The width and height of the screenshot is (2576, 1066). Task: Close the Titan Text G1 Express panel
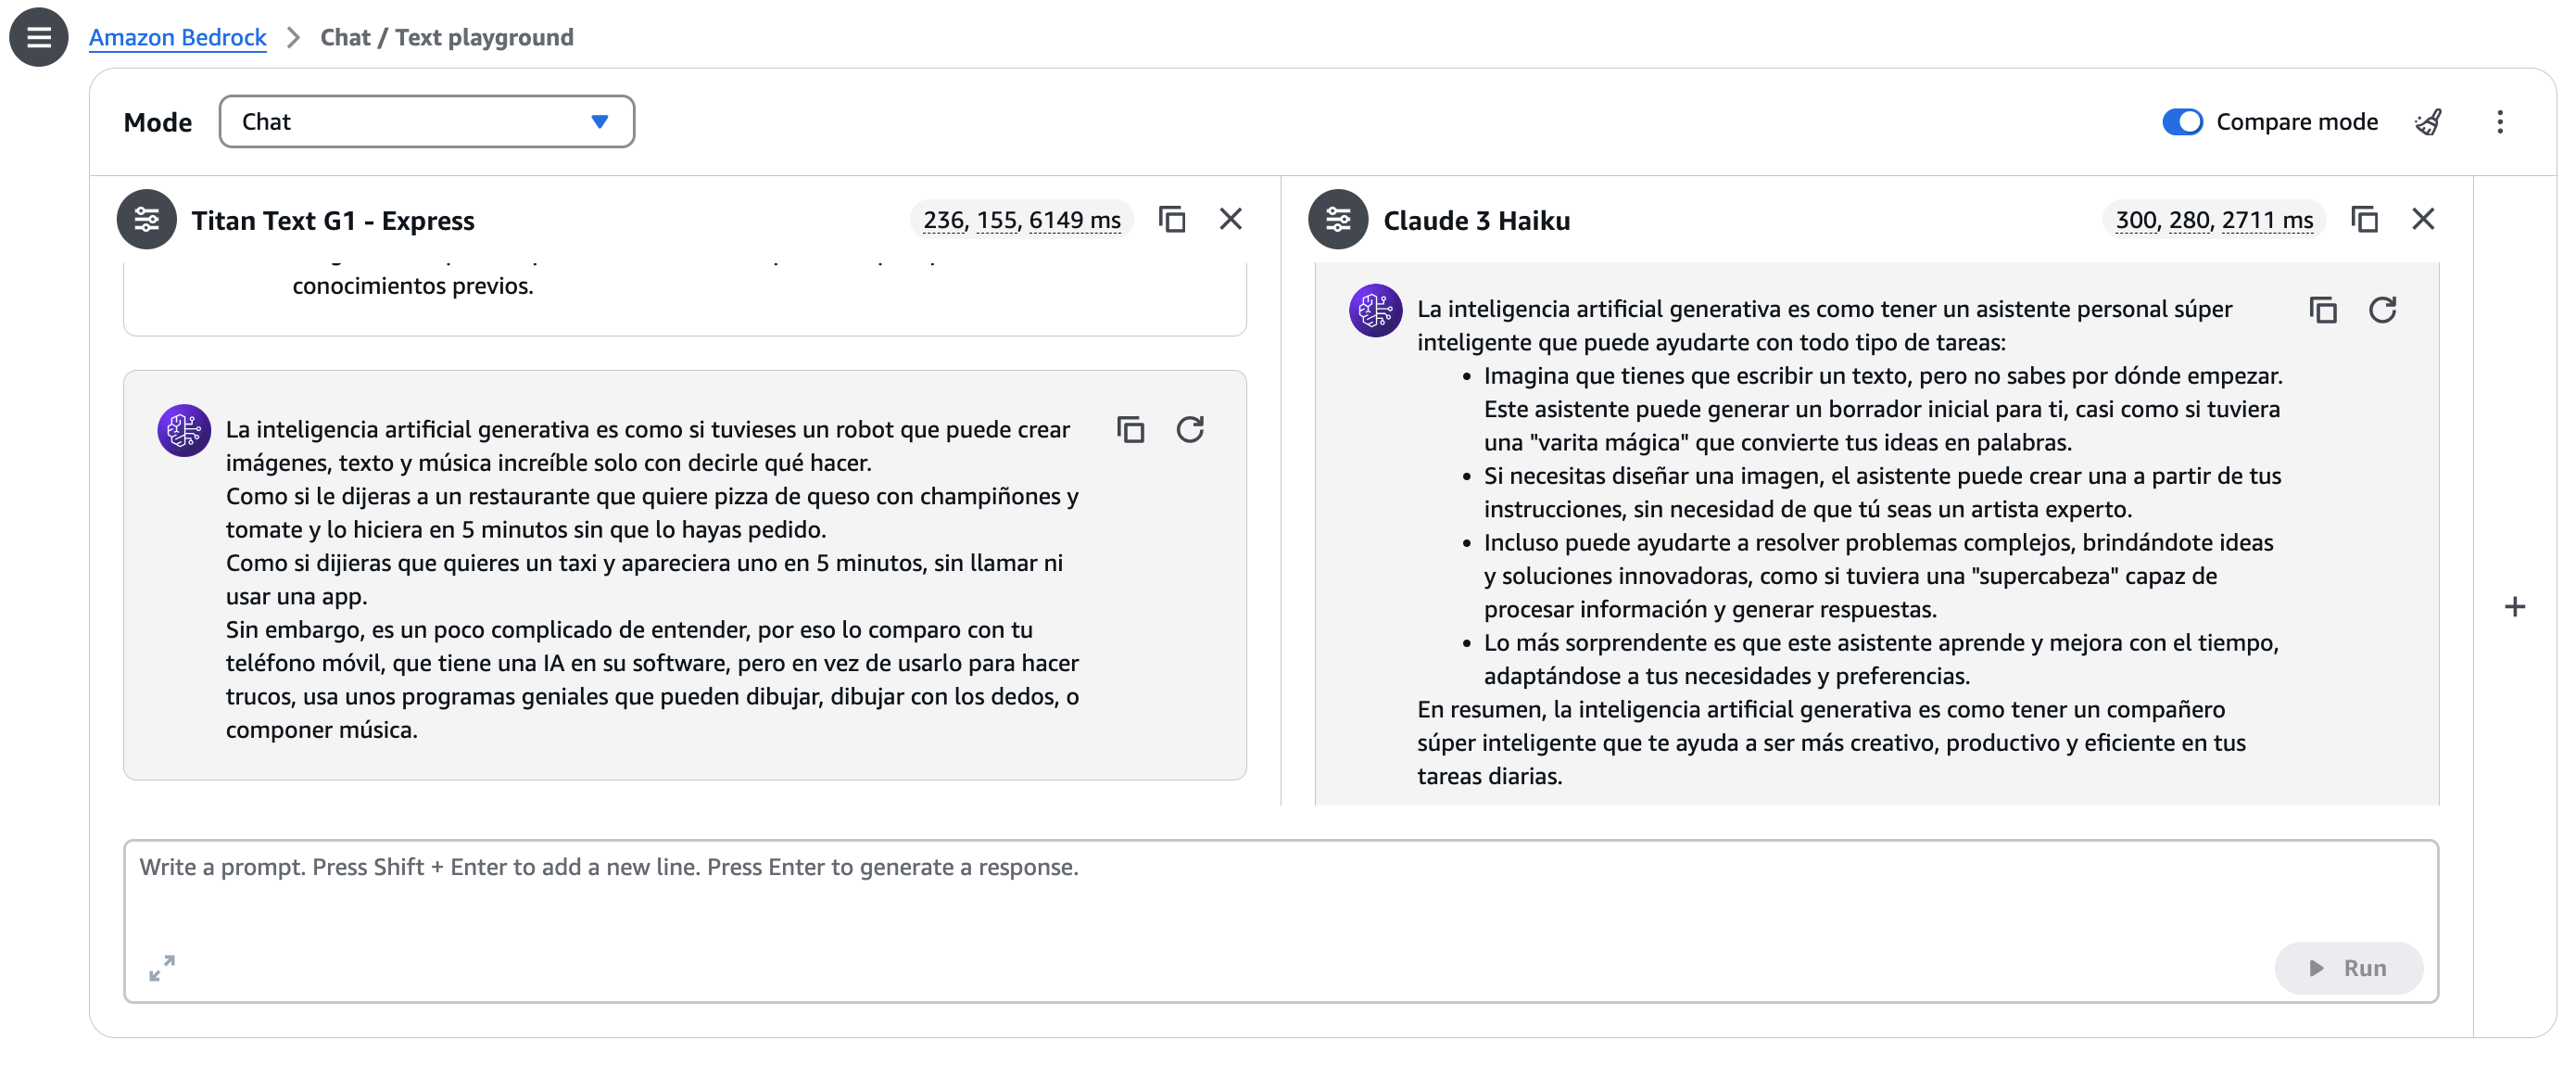[1230, 219]
